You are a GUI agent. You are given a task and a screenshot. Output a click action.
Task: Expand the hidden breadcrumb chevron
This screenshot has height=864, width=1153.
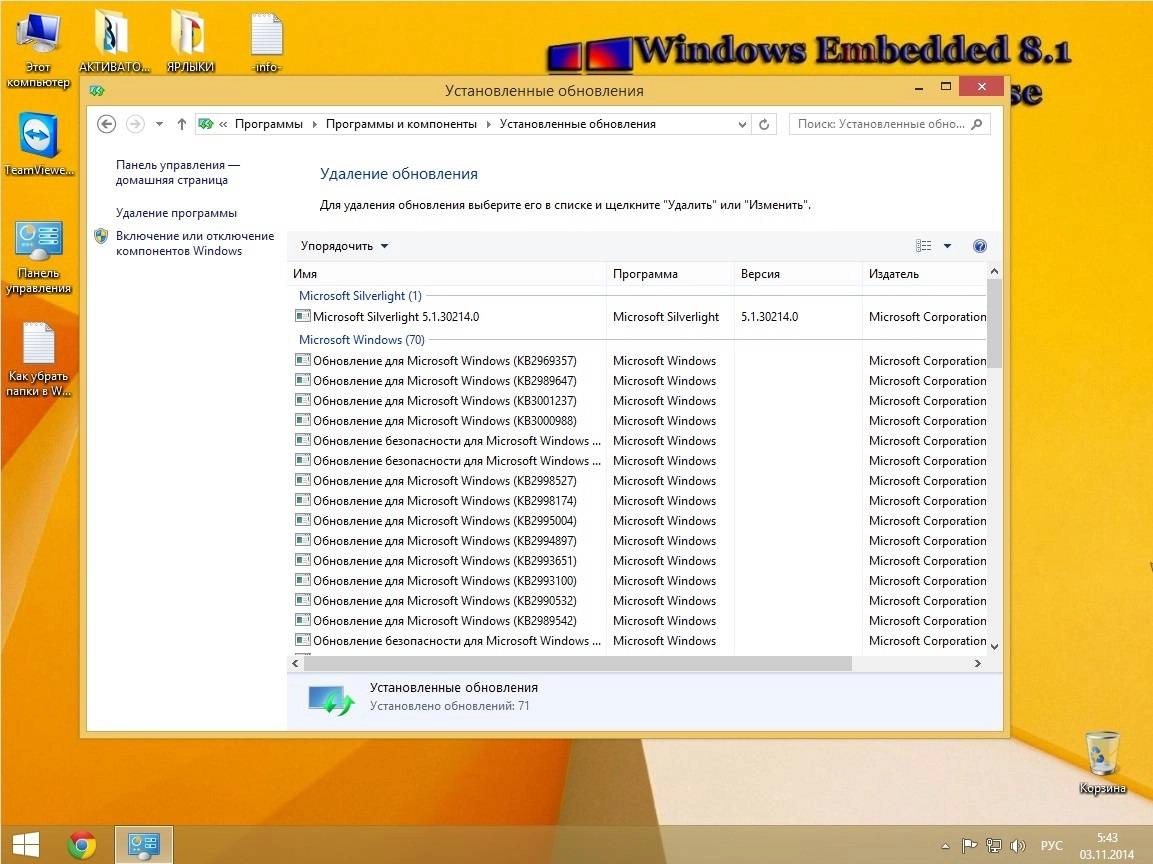coord(223,124)
